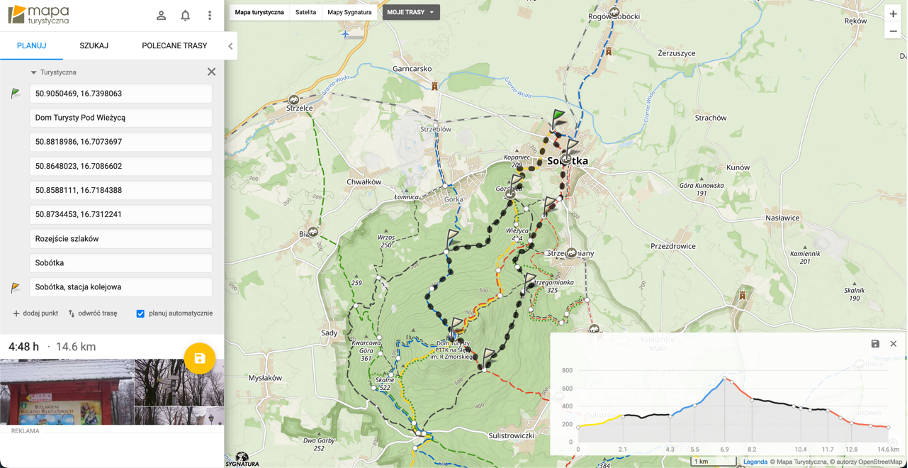Open the notifications bell
The image size is (908, 468).
[185, 15]
